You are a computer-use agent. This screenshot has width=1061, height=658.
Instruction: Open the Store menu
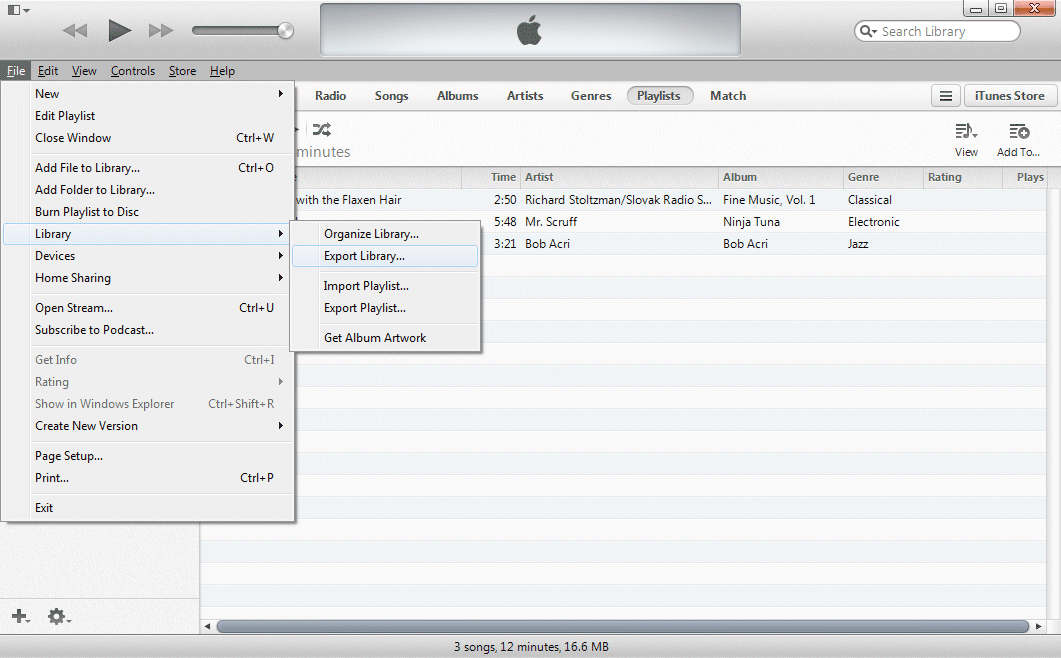[x=182, y=70]
